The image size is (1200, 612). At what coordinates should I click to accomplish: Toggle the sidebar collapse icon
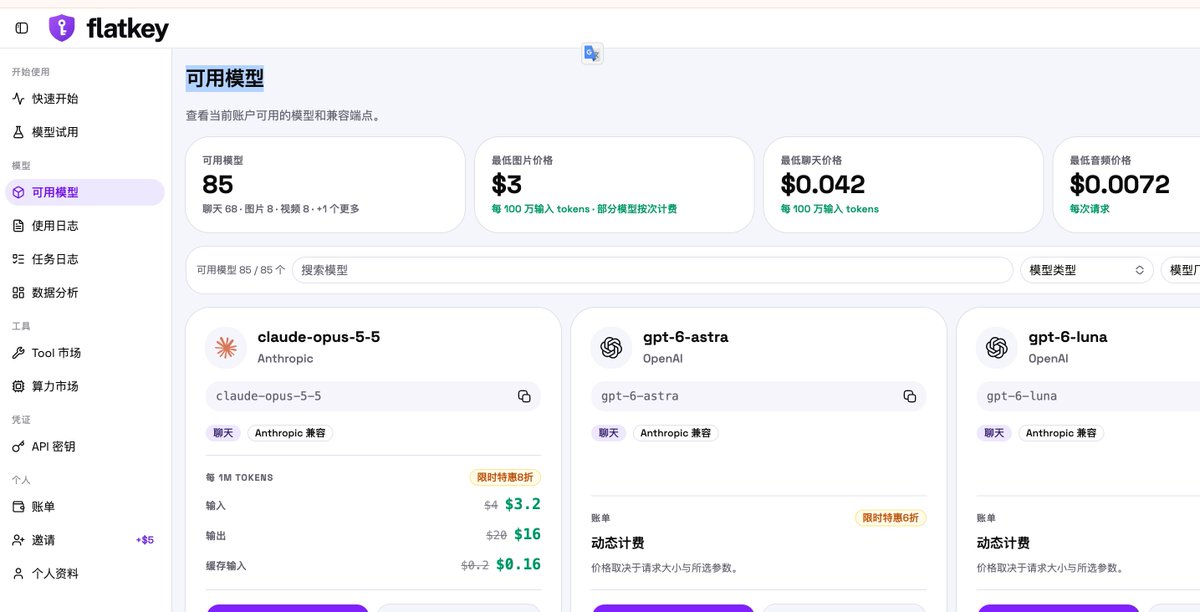pos(22,28)
